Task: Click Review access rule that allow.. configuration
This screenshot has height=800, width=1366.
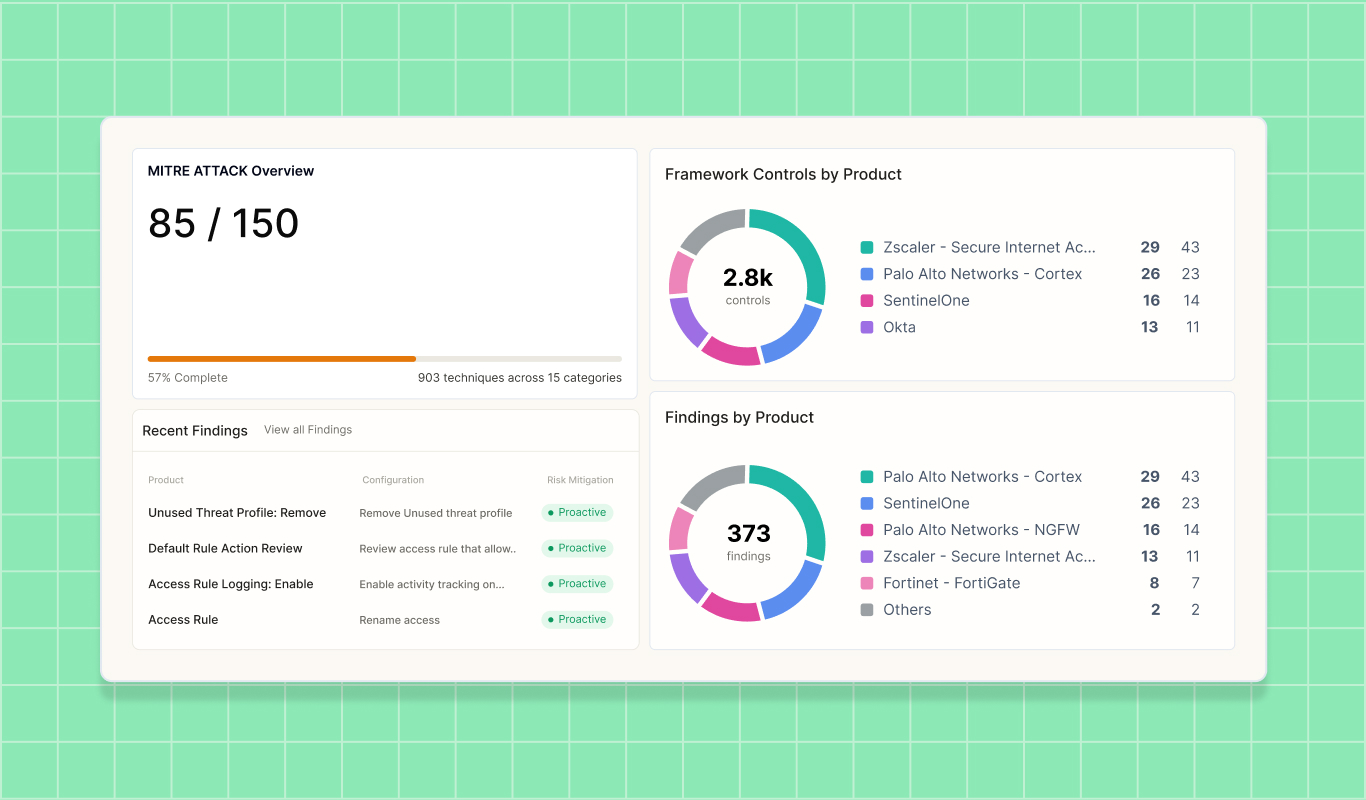Action: tap(438, 548)
